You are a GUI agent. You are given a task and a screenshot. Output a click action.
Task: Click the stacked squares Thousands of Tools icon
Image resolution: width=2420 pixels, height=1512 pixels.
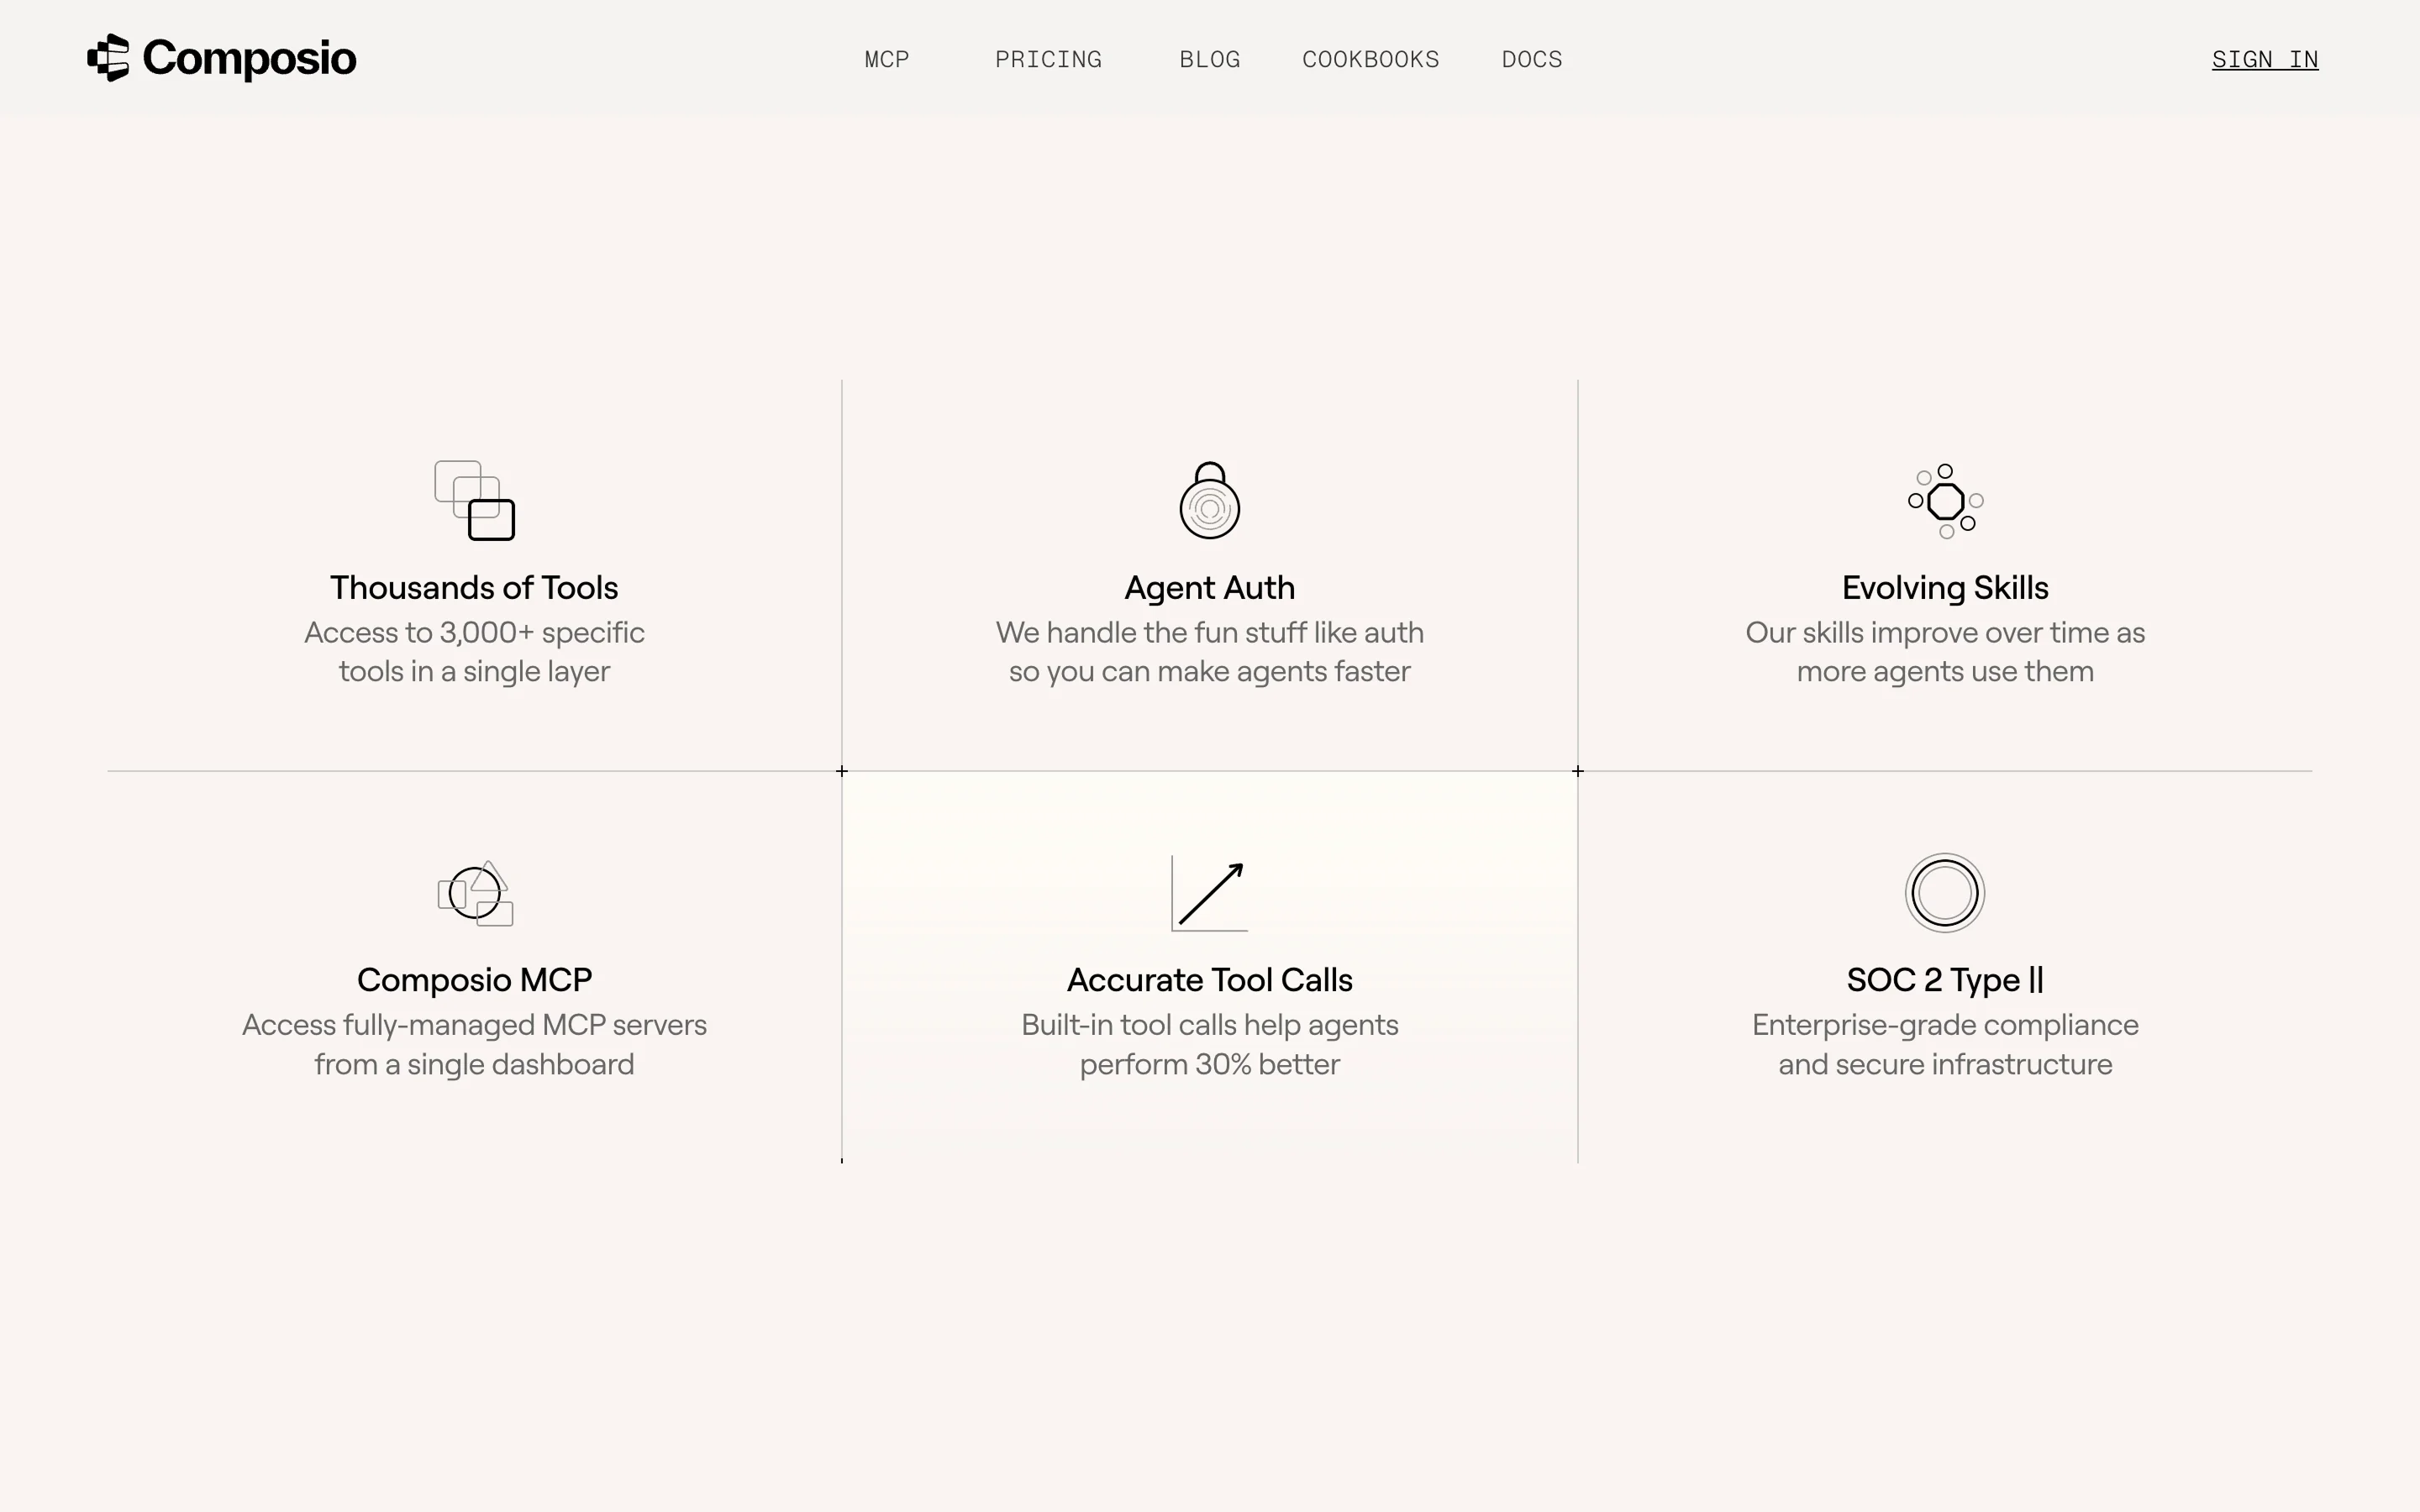click(x=474, y=500)
